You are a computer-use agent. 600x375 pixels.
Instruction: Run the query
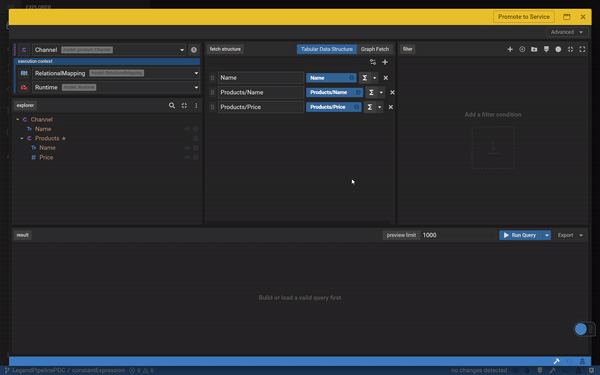tap(520, 235)
